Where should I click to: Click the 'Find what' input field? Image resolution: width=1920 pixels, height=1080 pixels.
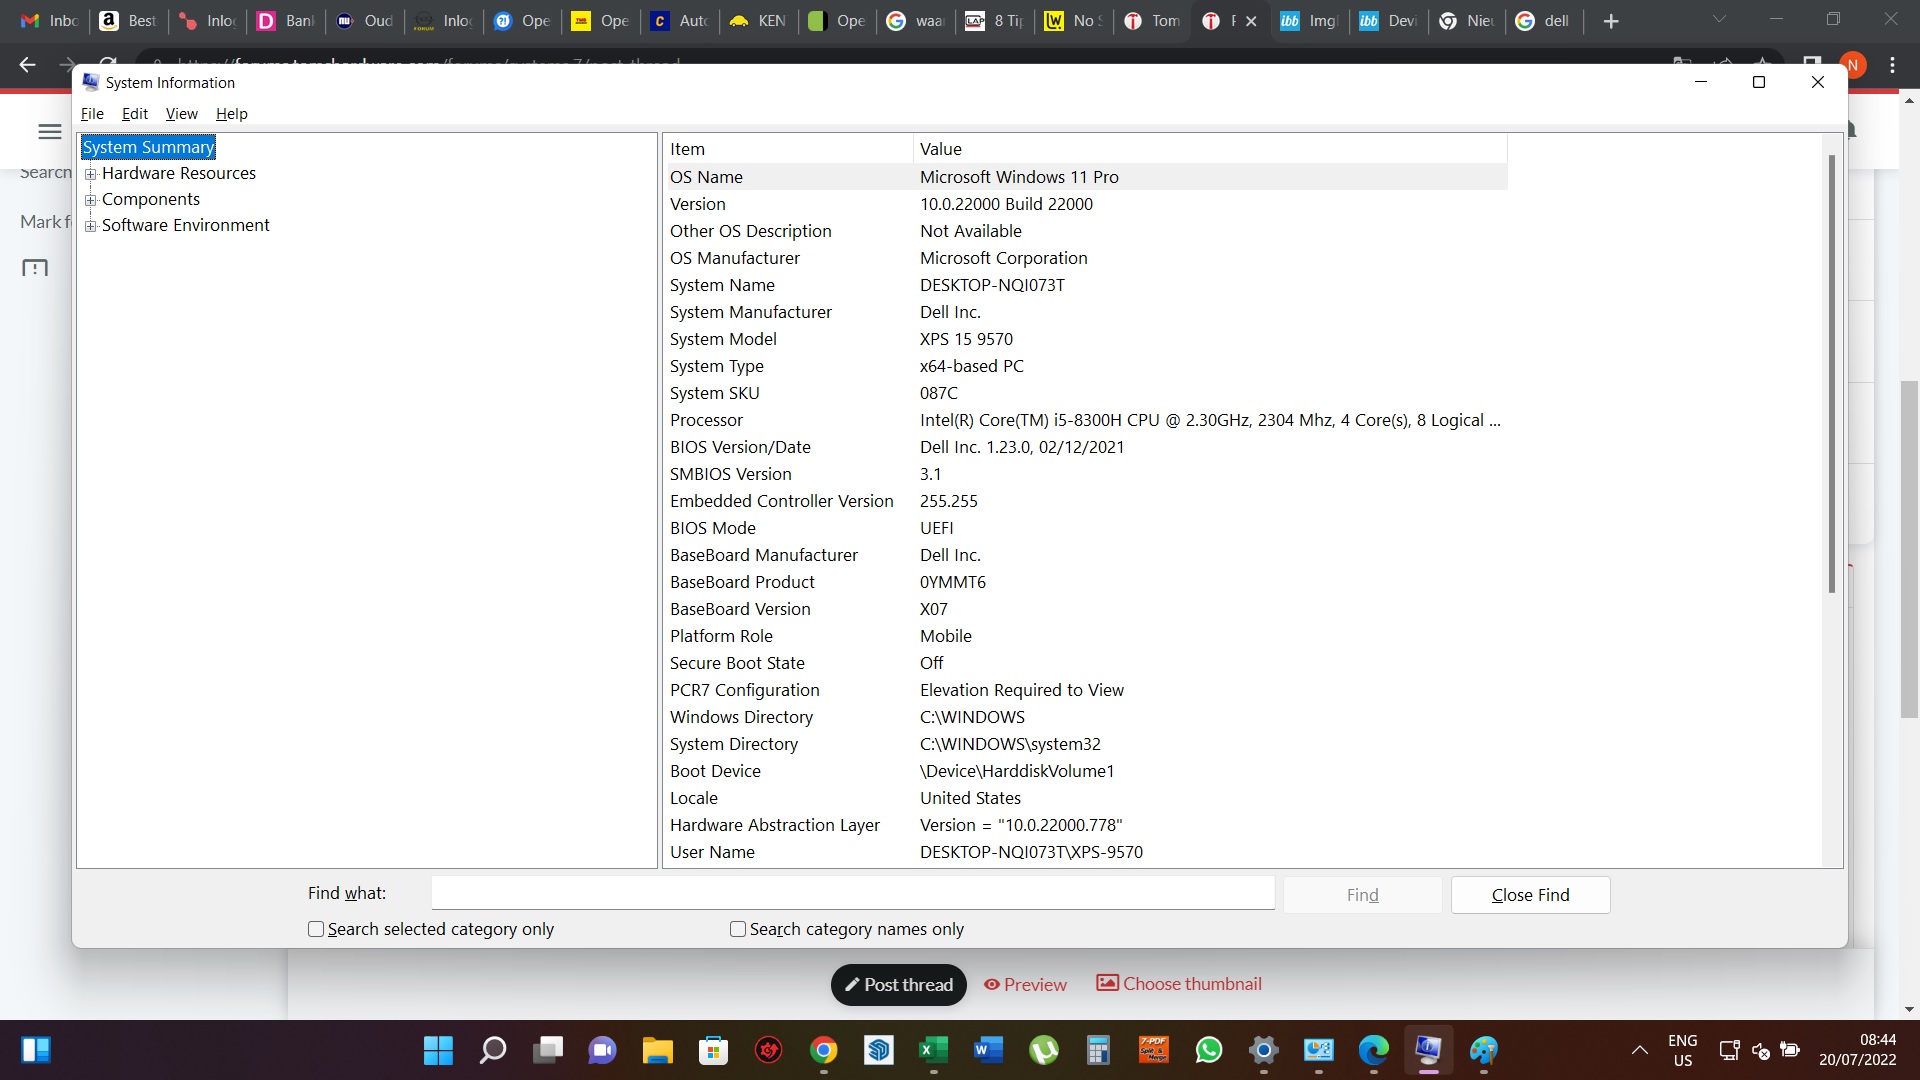[x=853, y=893]
